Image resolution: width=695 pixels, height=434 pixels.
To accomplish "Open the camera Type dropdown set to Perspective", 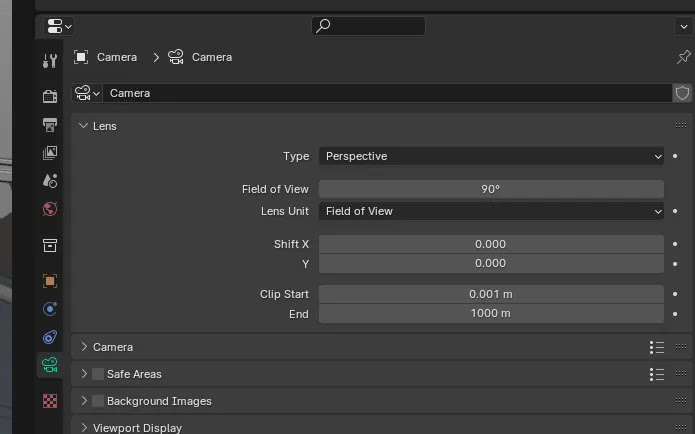I will pos(491,156).
